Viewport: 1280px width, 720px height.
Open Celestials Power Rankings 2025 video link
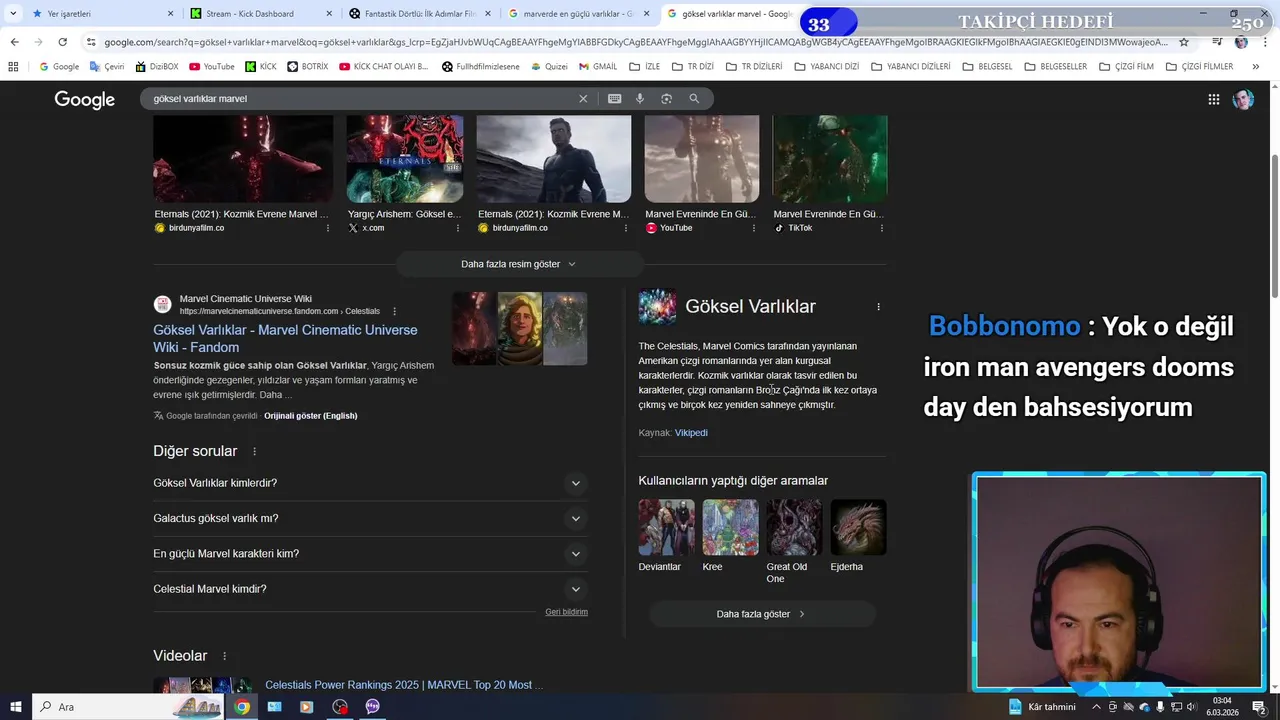[x=404, y=685]
